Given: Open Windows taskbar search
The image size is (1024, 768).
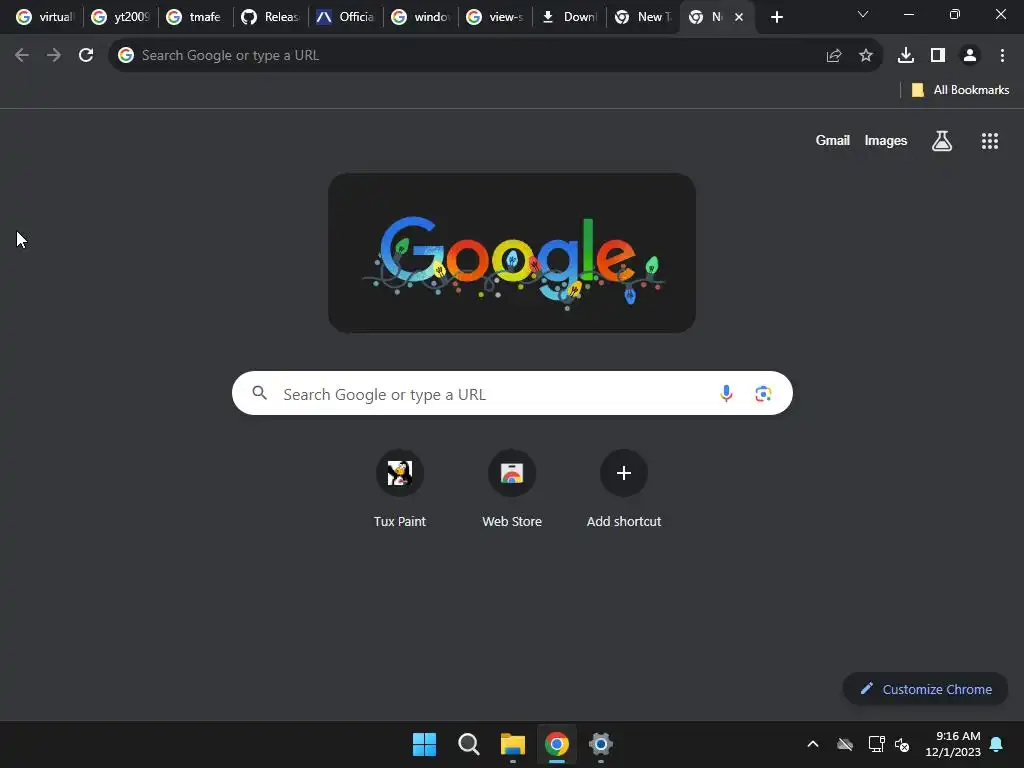Looking at the screenshot, I should (468, 744).
